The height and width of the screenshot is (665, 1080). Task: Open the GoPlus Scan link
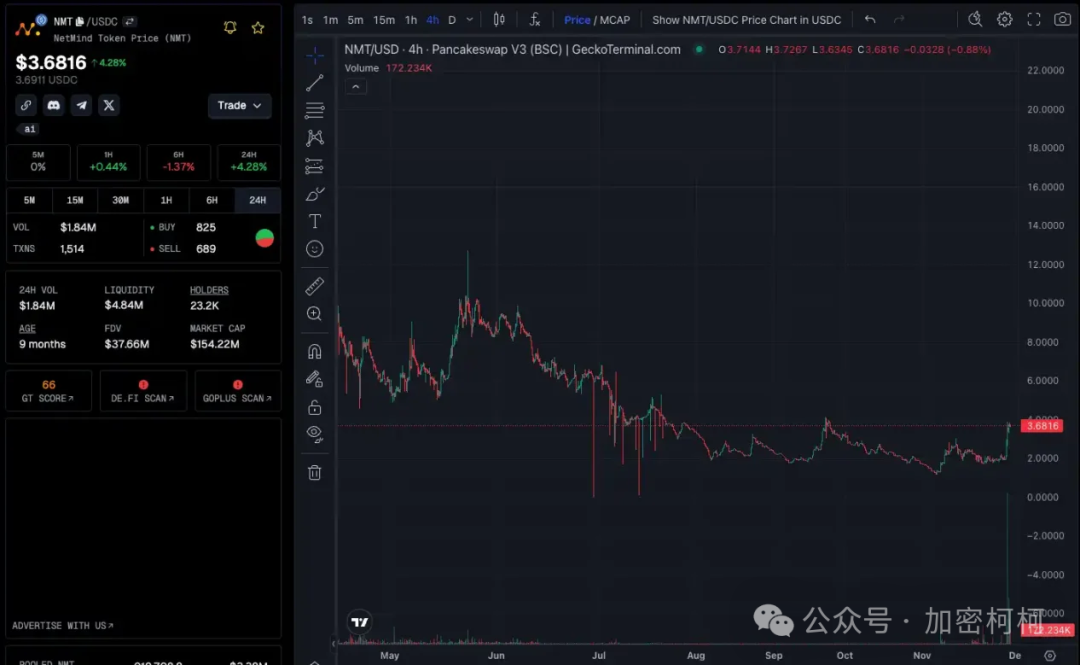click(237, 391)
